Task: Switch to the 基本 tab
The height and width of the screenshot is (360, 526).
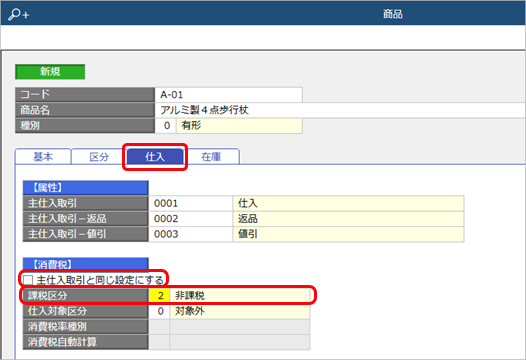Action: [43, 157]
